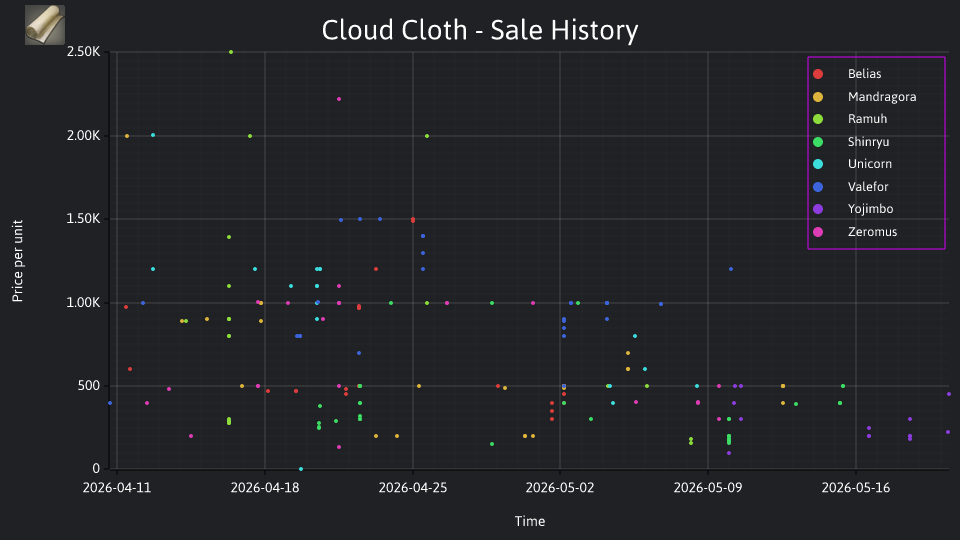Click the pink Zeromus color marker

coord(818,232)
